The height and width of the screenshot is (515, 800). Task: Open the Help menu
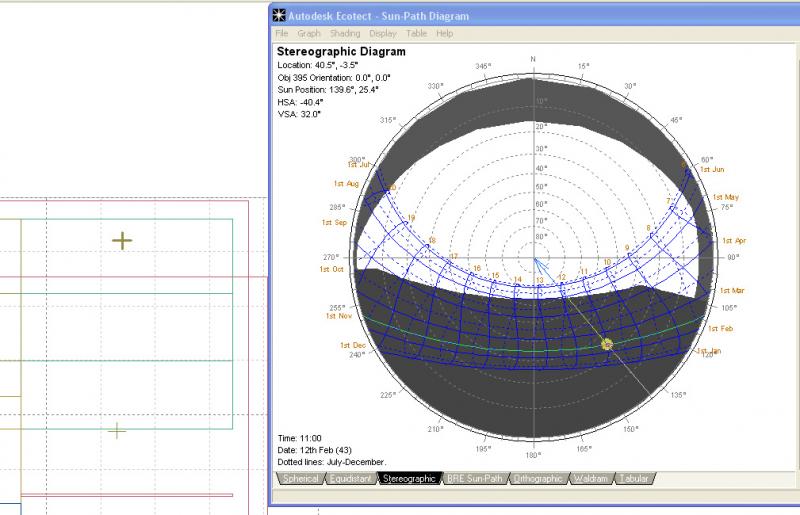(444, 33)
